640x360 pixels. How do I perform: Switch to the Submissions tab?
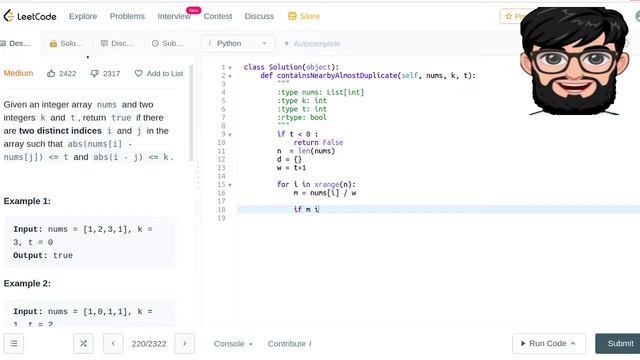coord(167,43)
